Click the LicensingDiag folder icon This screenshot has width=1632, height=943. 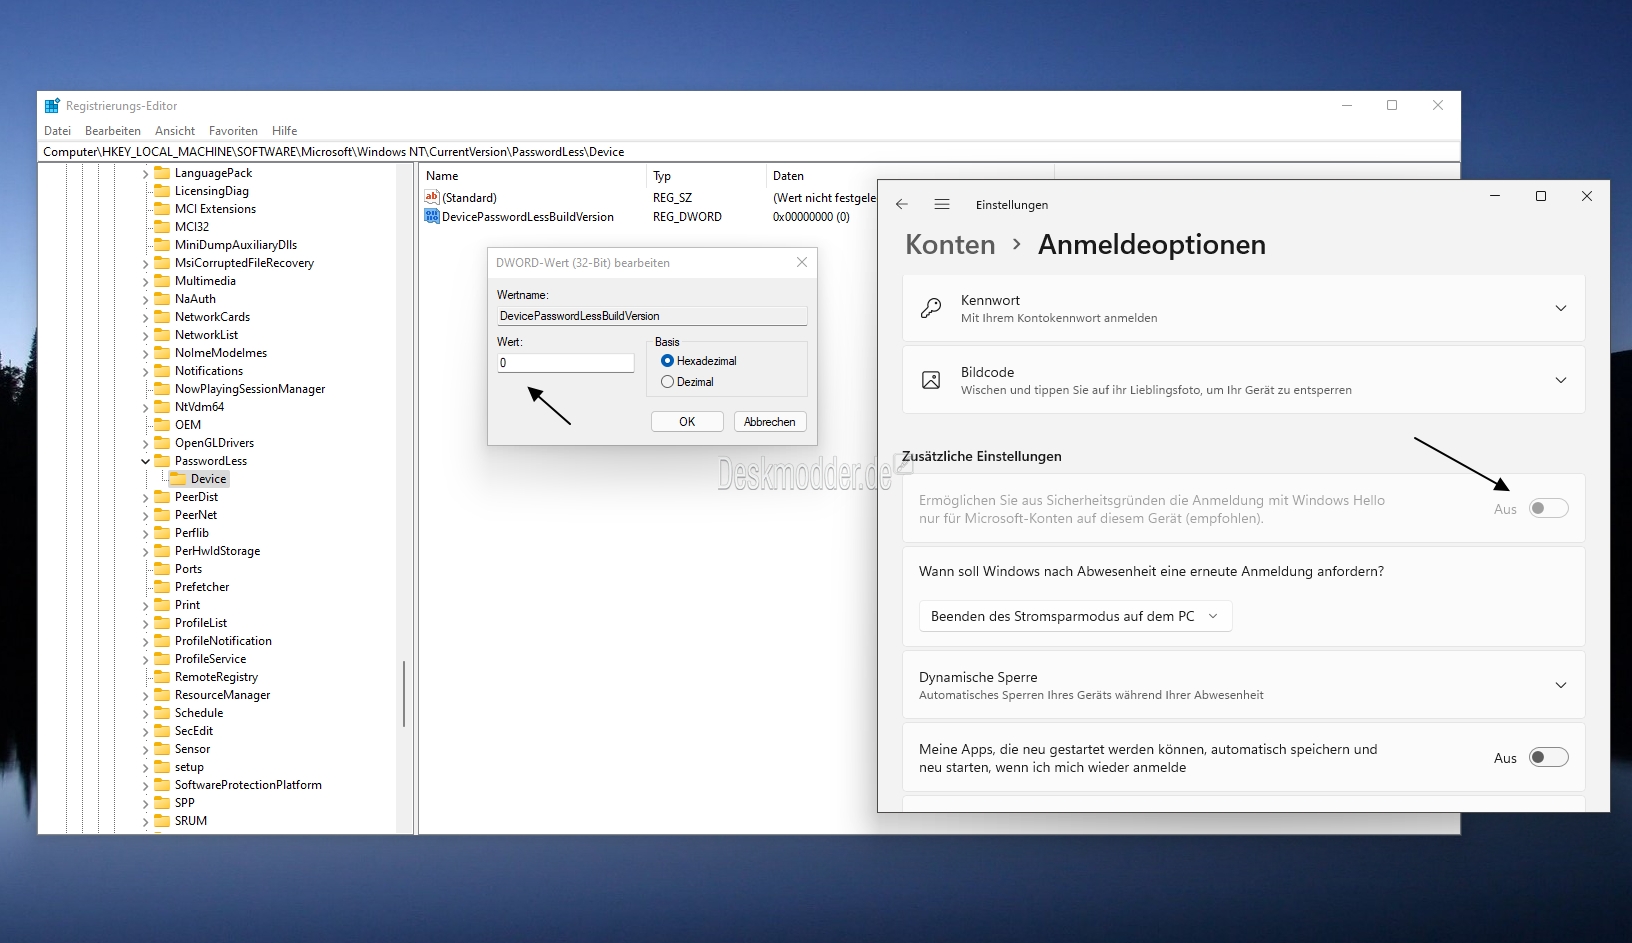pyautogui.click(x=162, y=191)
